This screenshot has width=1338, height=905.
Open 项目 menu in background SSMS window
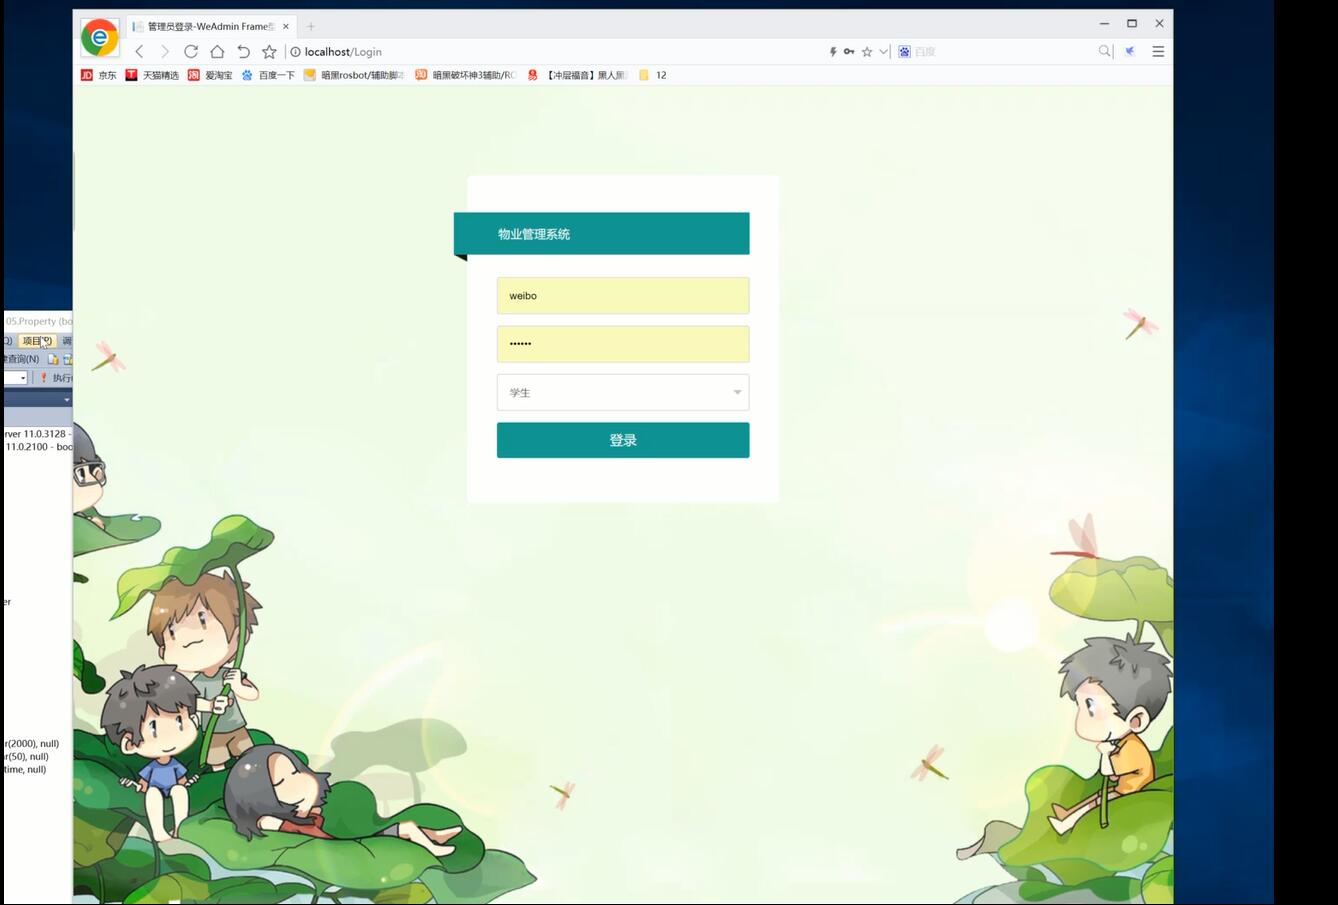coord(36,341)
